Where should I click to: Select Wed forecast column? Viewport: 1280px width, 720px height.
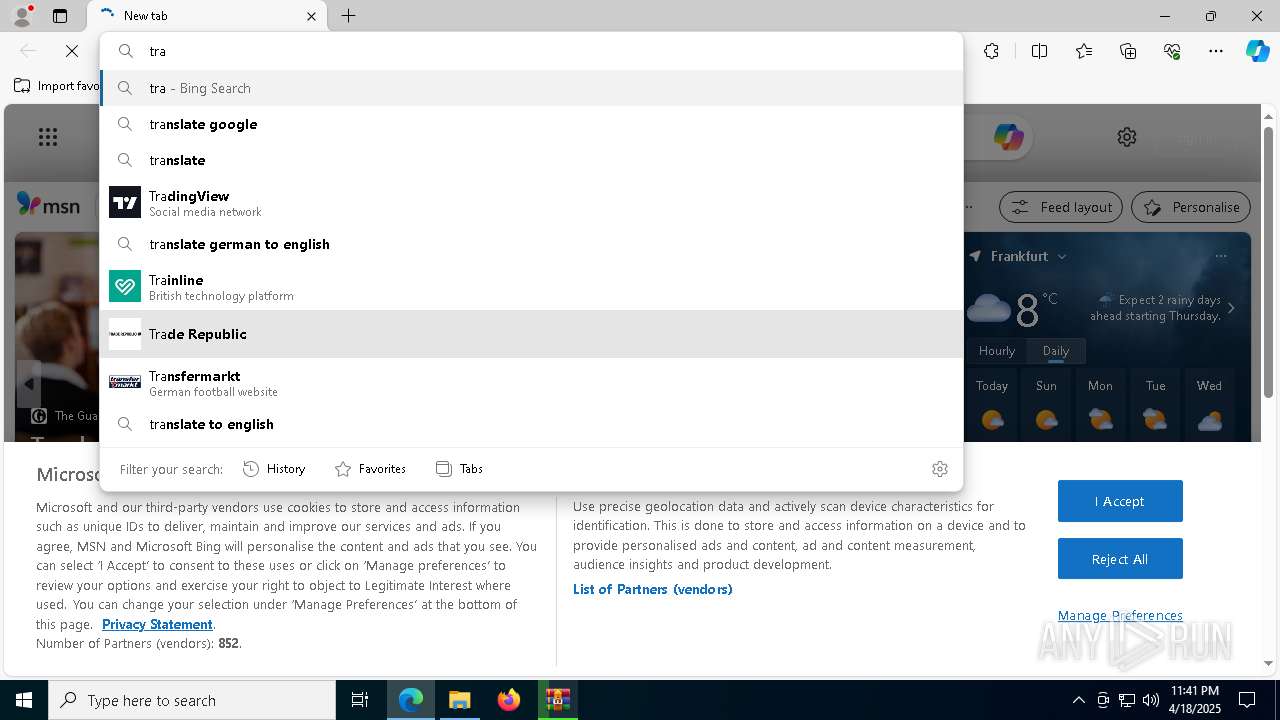1209,404
